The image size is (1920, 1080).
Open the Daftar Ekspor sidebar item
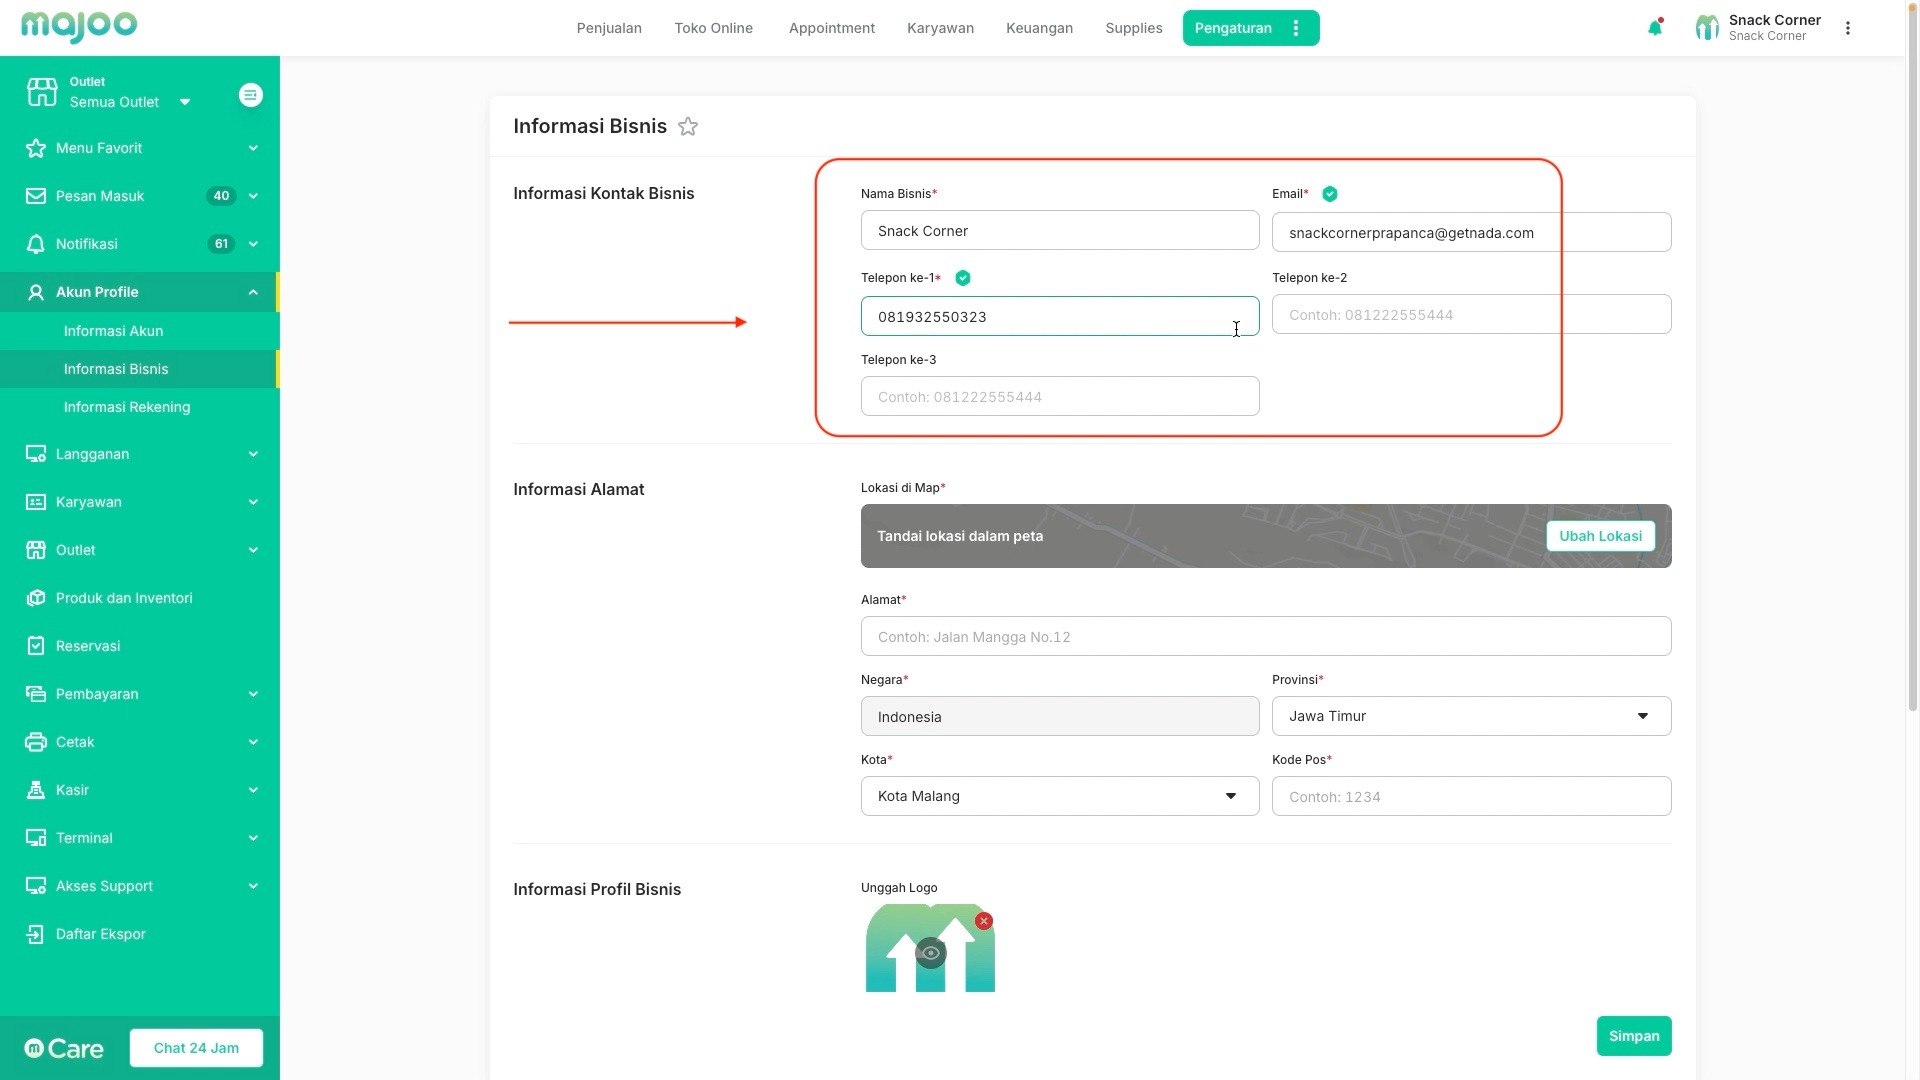click(x=100, y=934)
